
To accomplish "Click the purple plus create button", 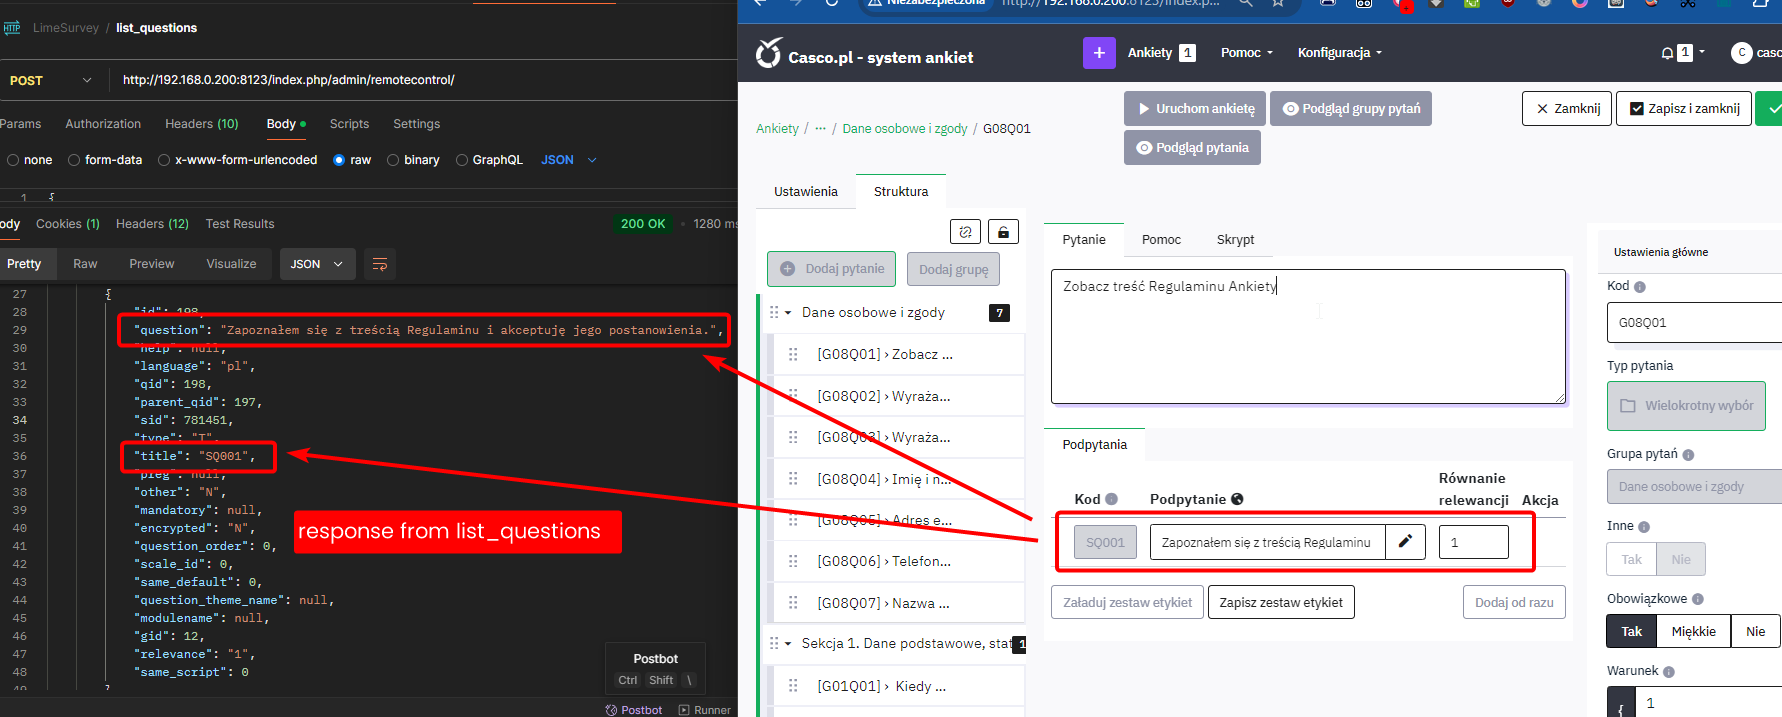I will click(x=1099, y=53).
